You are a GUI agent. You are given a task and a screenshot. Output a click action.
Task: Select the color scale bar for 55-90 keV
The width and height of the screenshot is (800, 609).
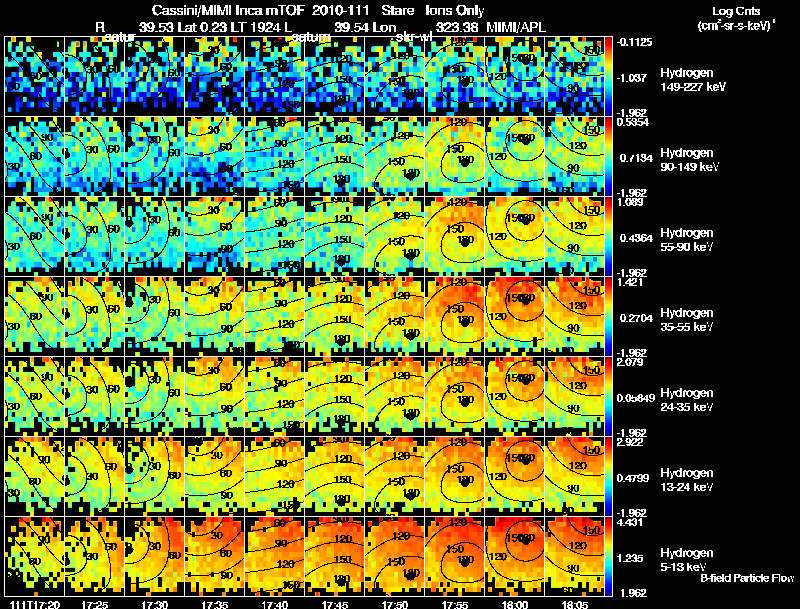point(608,236)
